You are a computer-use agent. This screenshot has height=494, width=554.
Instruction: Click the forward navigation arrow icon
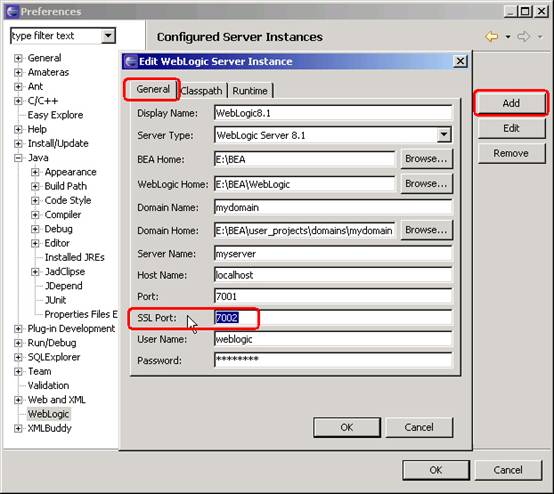pos(523,36)
